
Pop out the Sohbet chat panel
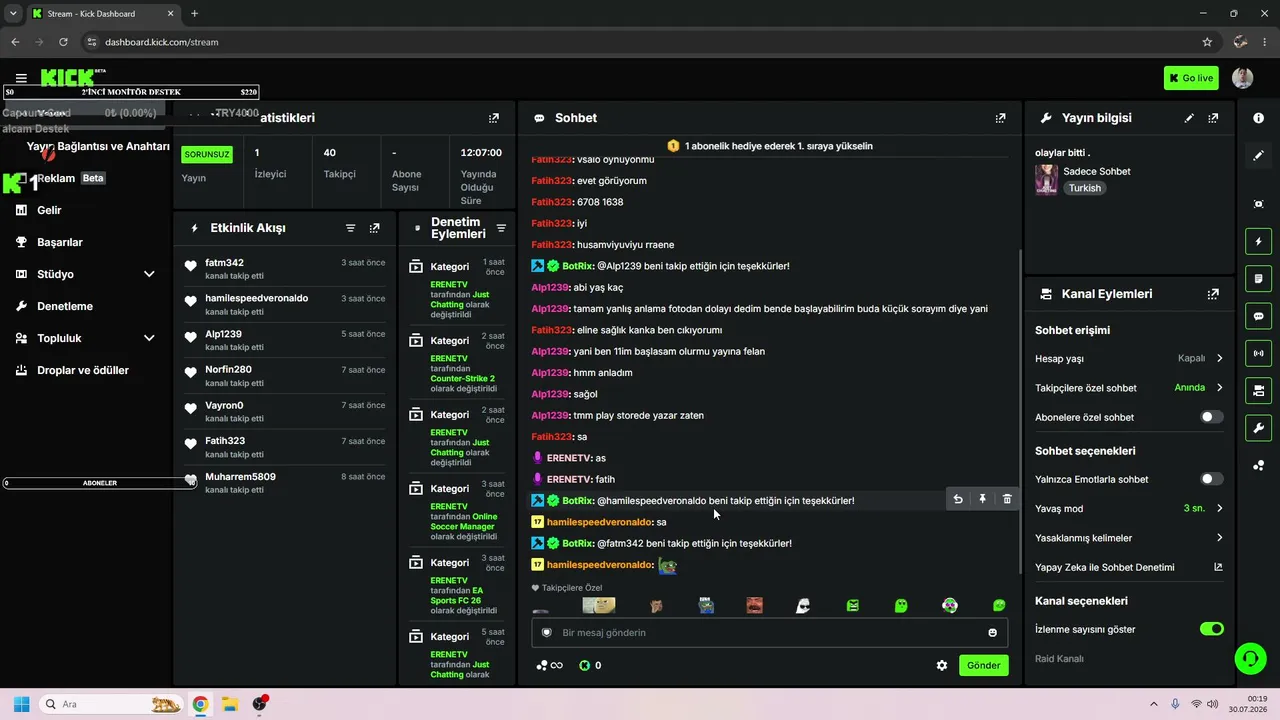(1000, 118)
